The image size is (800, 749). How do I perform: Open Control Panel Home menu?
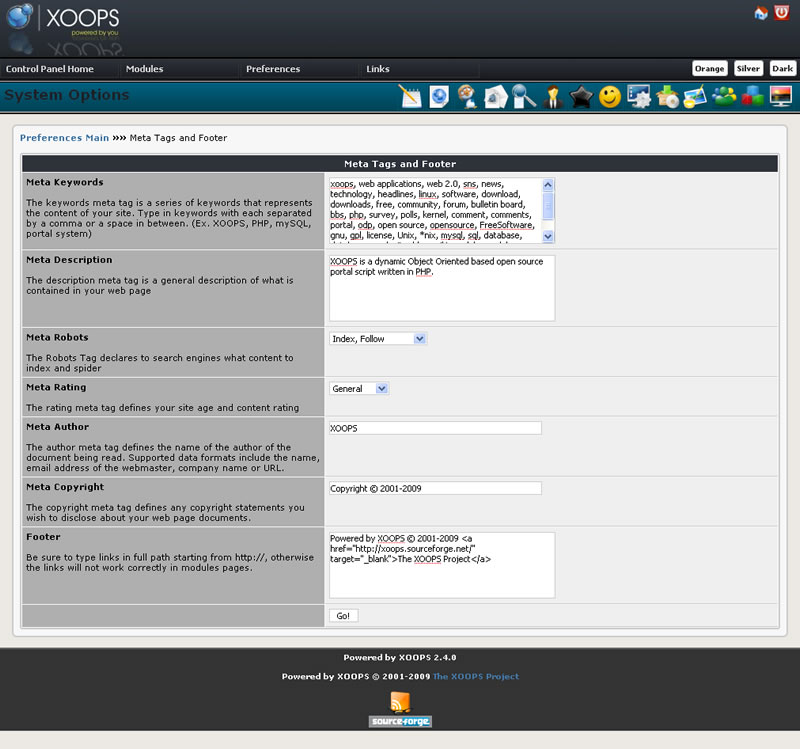49,69
